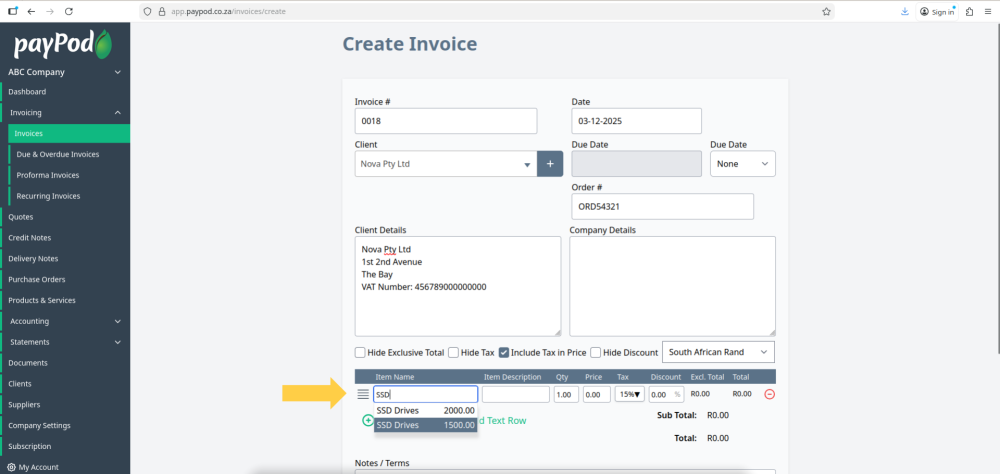Image resolution: width=1000 pixels, height=474 pixels.
Task: Click the Sign in button in the browser
Action: click(x=937, y=11)
